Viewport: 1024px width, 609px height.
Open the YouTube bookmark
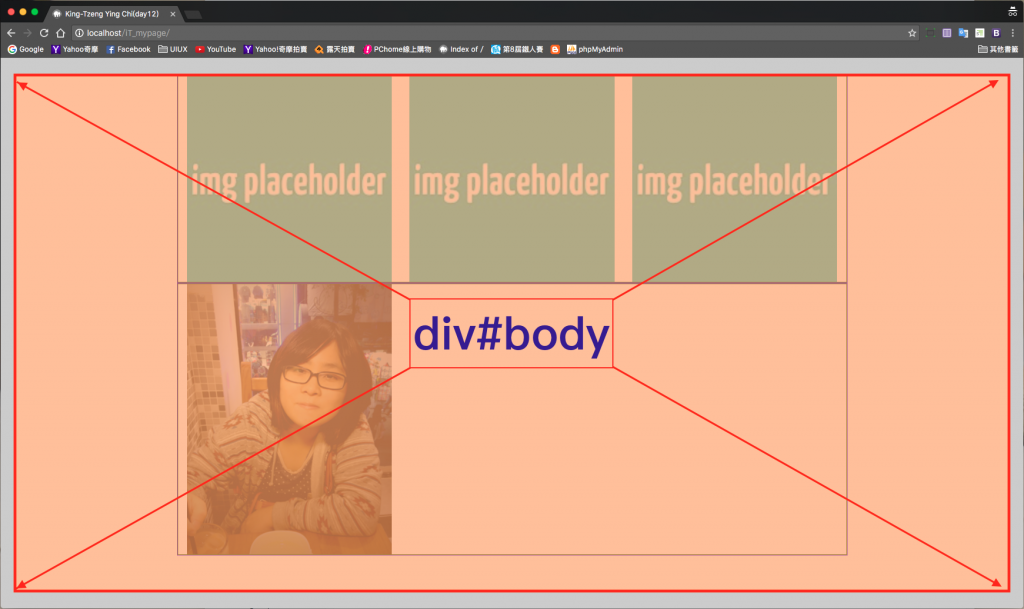(x=216, y=49)
